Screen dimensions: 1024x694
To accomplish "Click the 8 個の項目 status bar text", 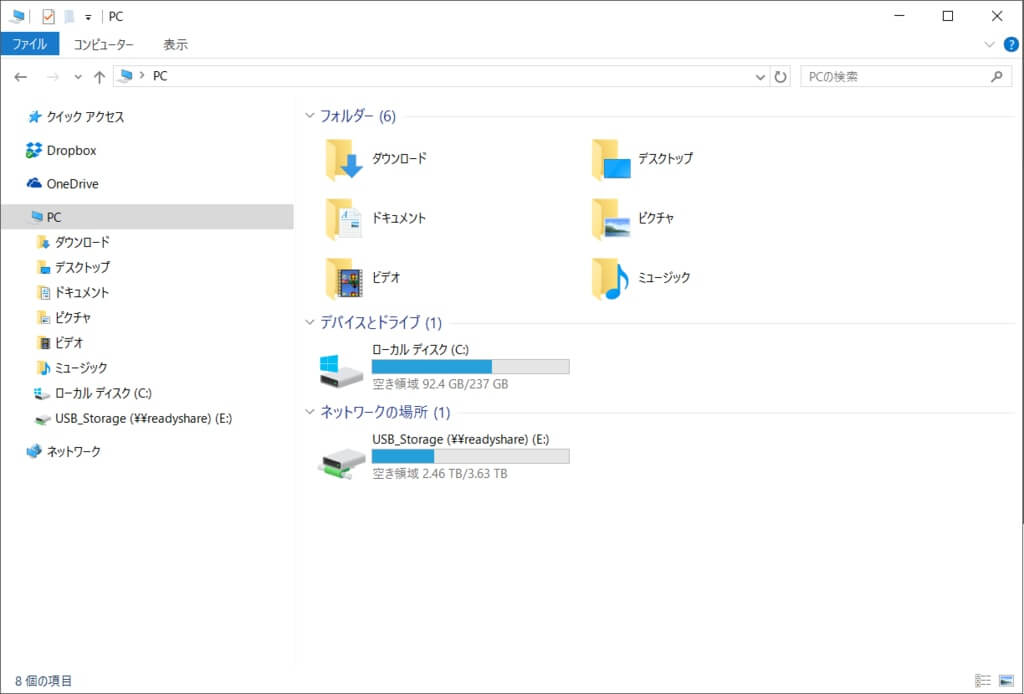I will point(44,681).
